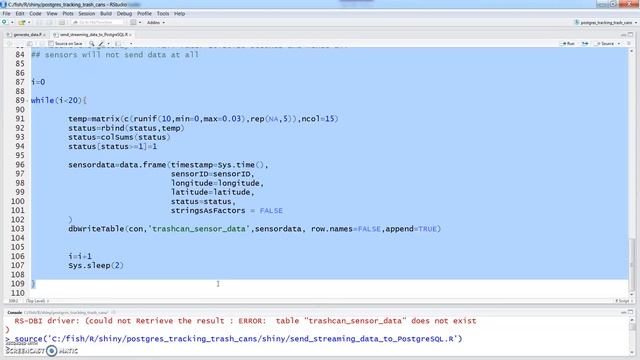Open the Build menu
Viewport: 640px width, 360px height.
[x=106, y=13]
